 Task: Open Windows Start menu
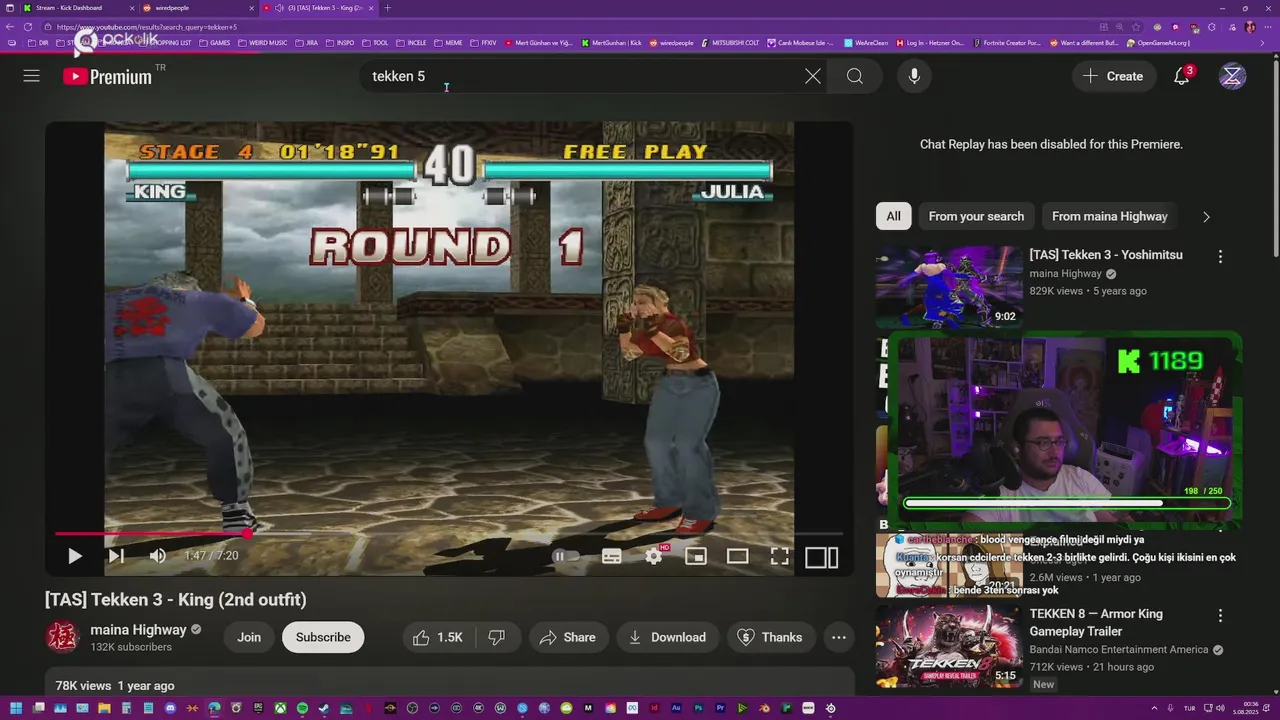click(16, 708)
